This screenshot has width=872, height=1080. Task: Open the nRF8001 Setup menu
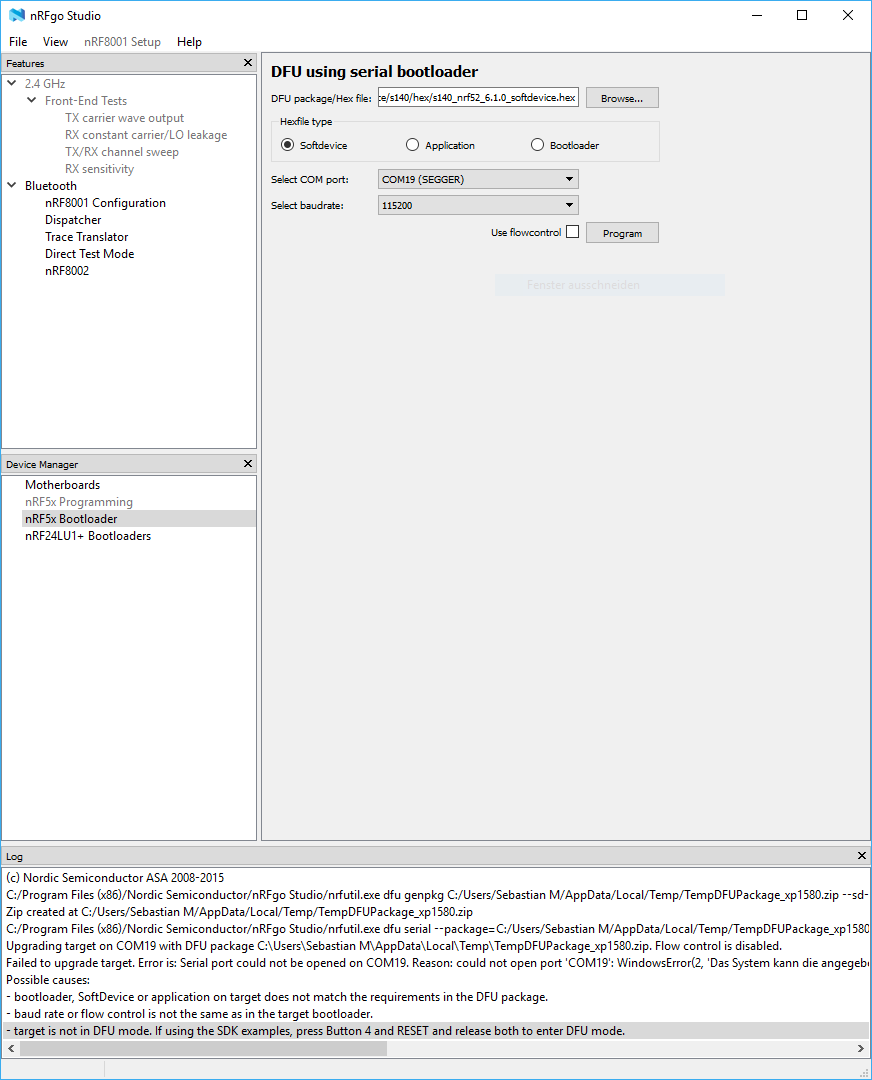(x=122, y=42)
